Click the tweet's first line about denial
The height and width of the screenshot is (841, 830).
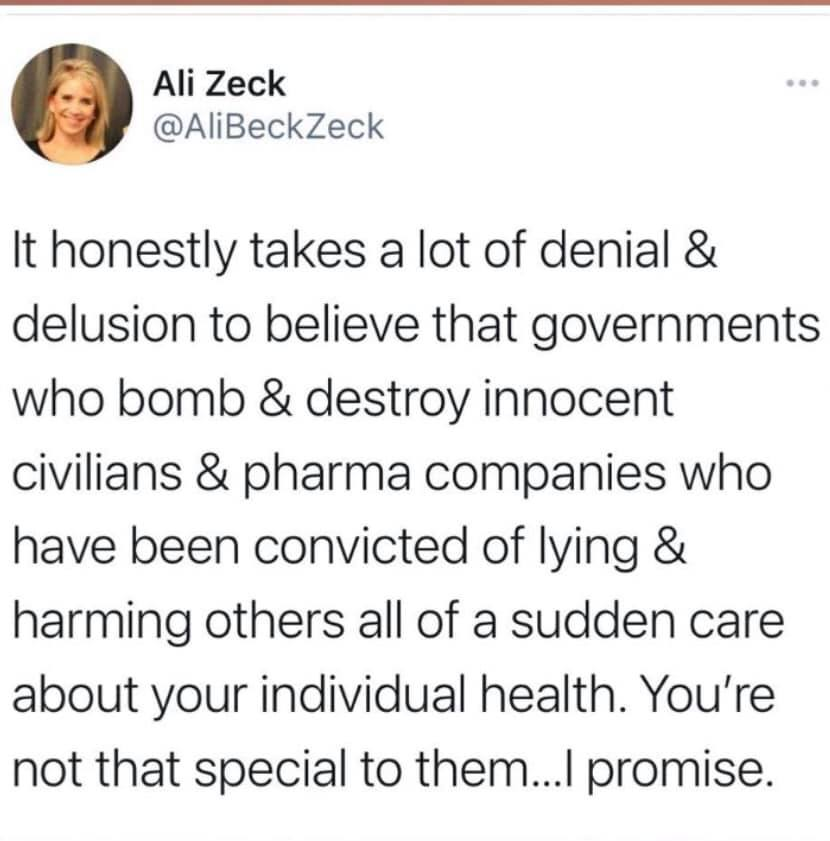(x=364, y=251)
